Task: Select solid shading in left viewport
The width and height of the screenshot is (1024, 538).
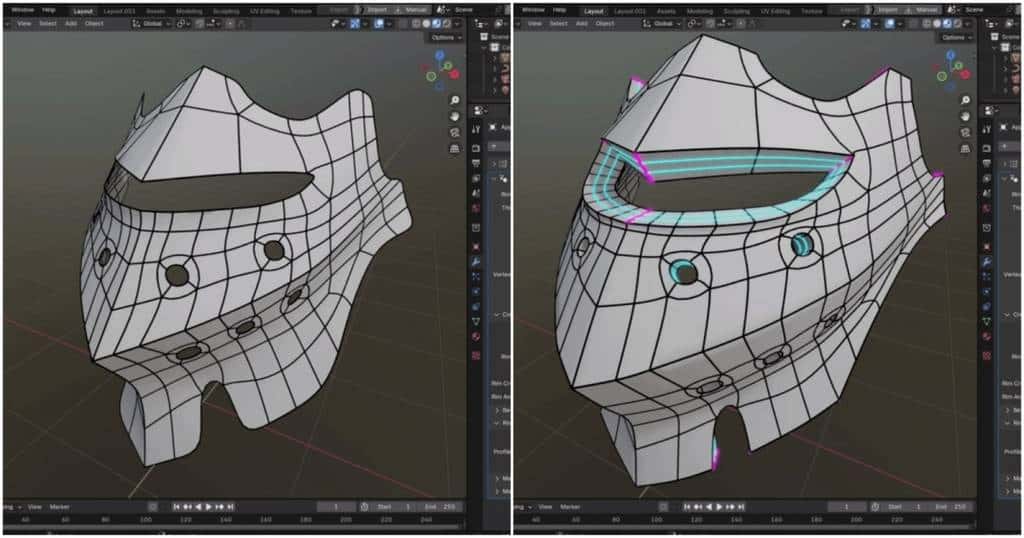Action: (x=426, y=24)
